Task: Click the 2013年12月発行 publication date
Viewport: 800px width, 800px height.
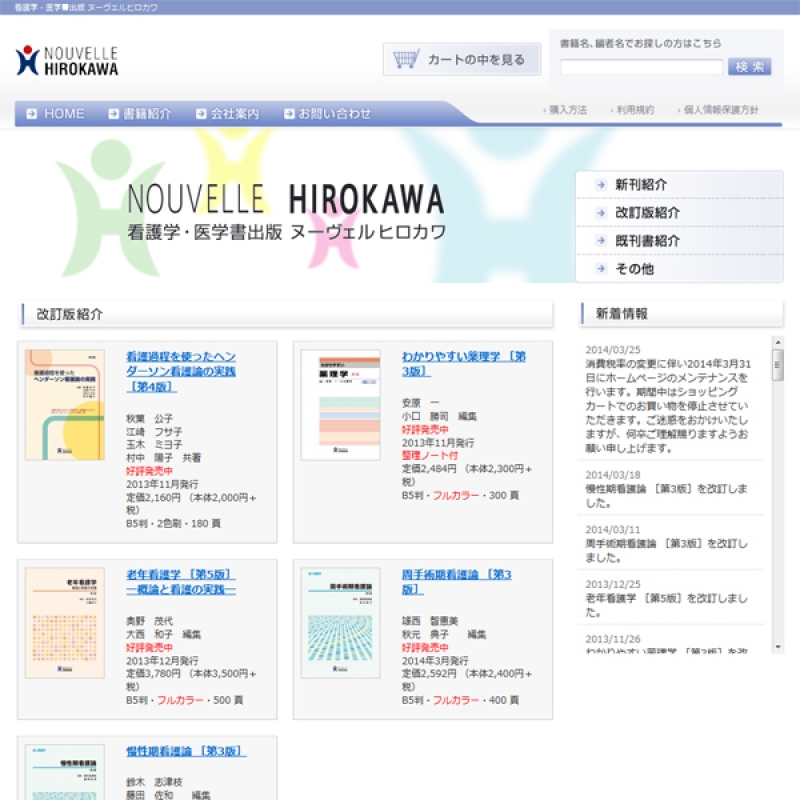Action: (x=162, y=661)
